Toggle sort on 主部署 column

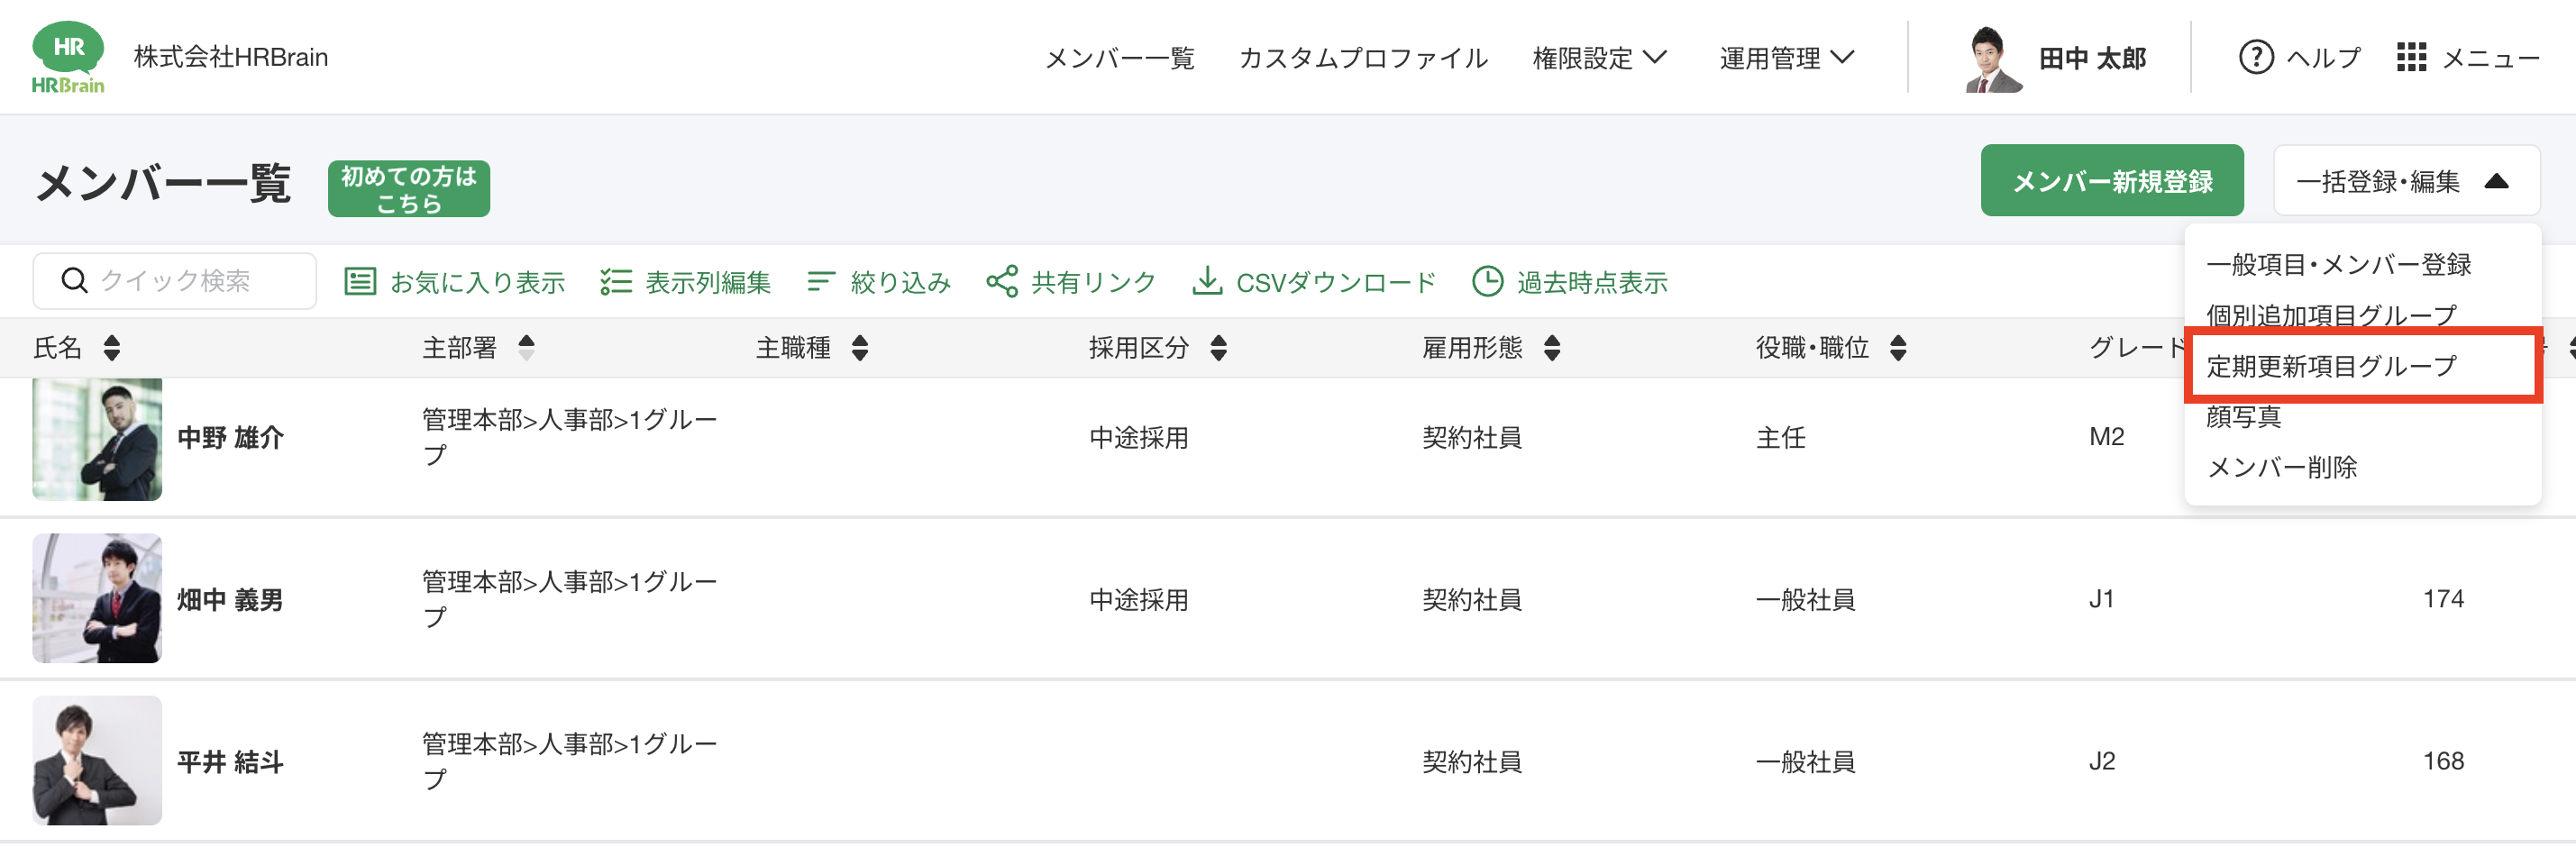pos(527,348)
